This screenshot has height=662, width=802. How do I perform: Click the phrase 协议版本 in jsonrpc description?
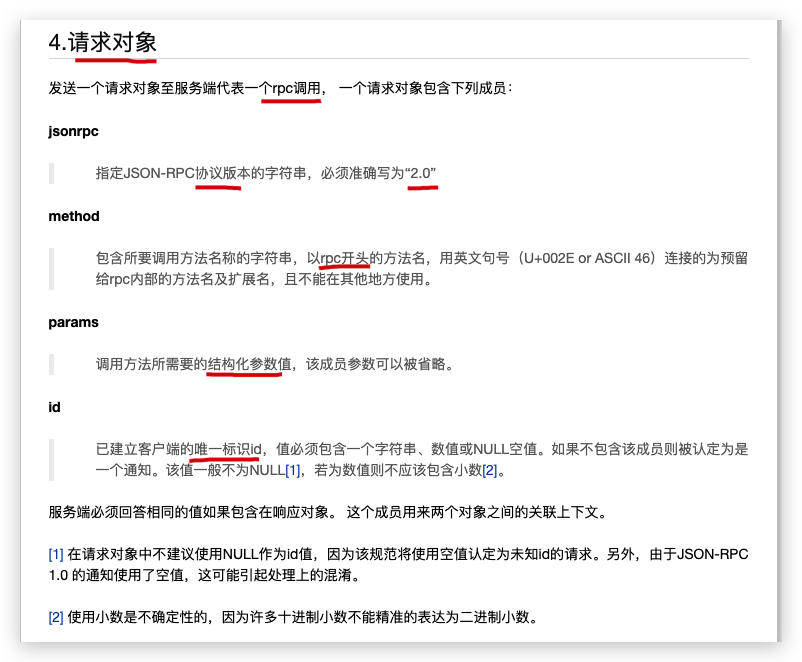click(222, 173)
